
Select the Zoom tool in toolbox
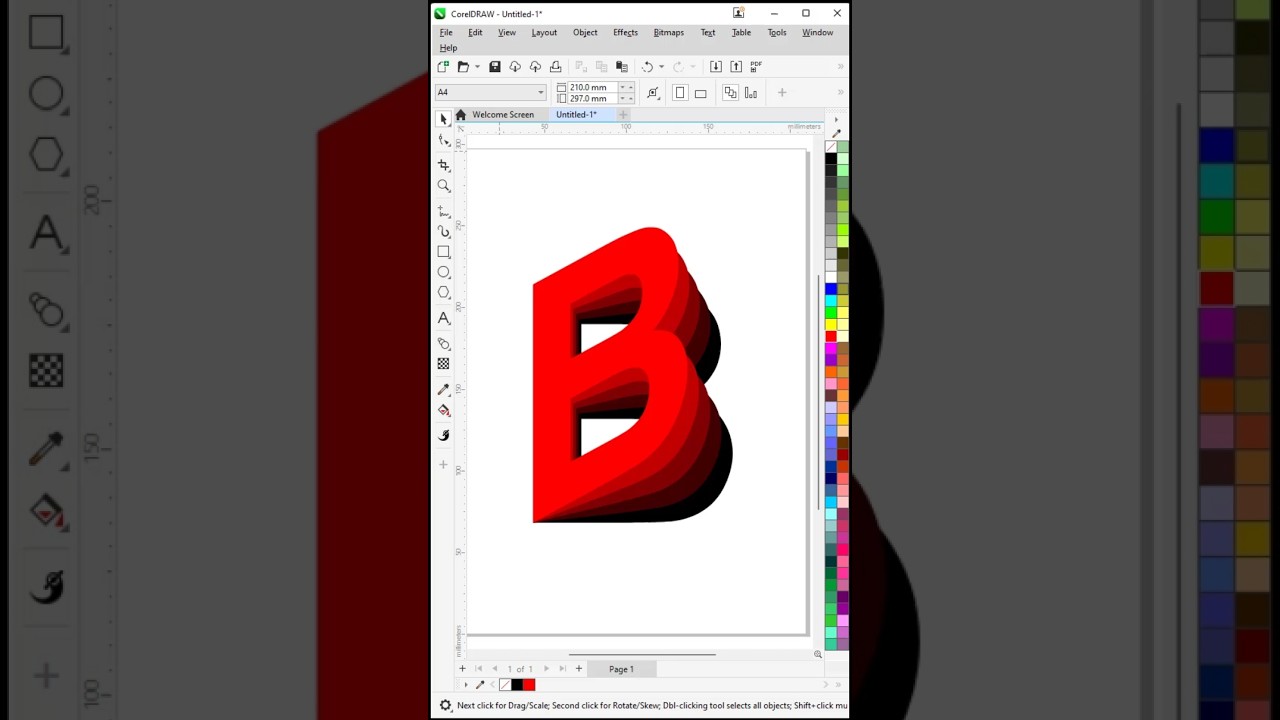[444, 186]
